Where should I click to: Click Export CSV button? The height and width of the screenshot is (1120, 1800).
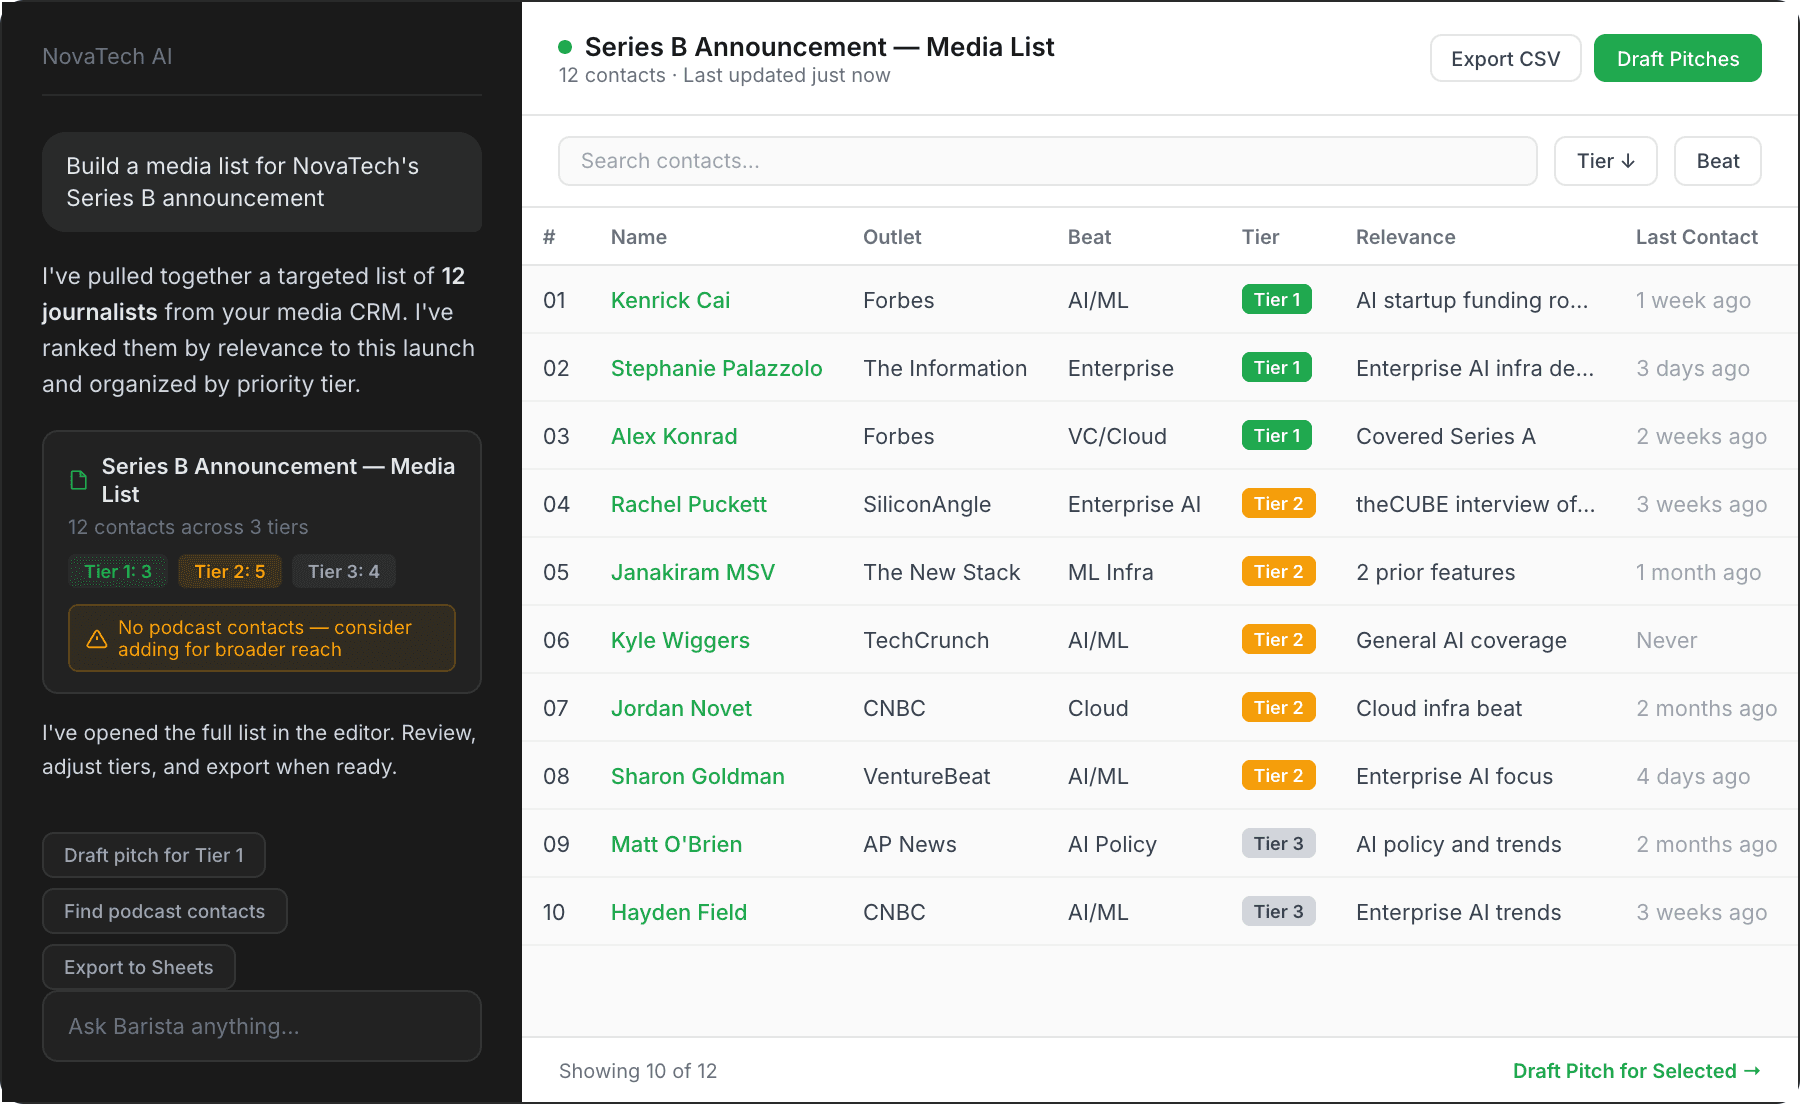[1505, 59]
